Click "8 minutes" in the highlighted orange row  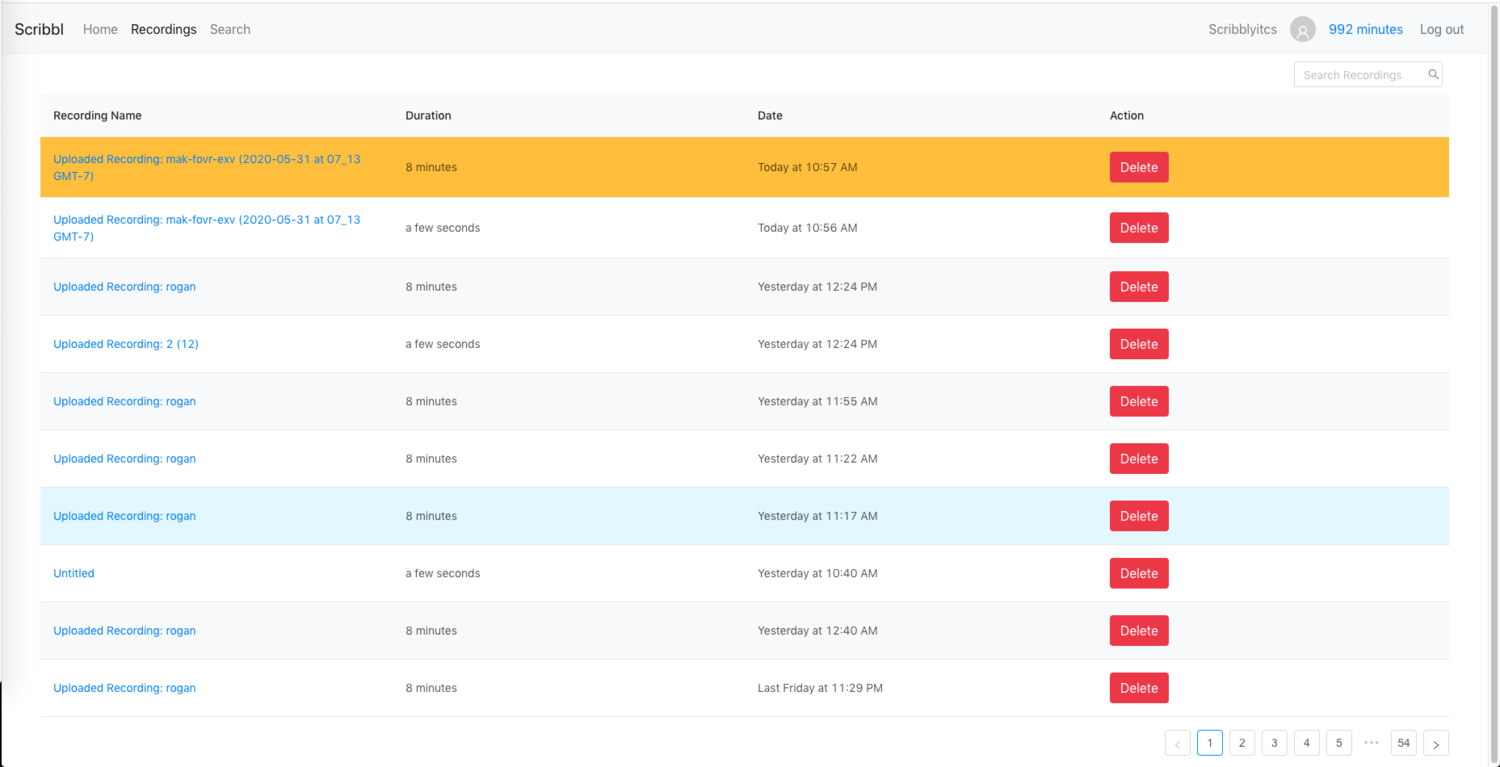431,167
